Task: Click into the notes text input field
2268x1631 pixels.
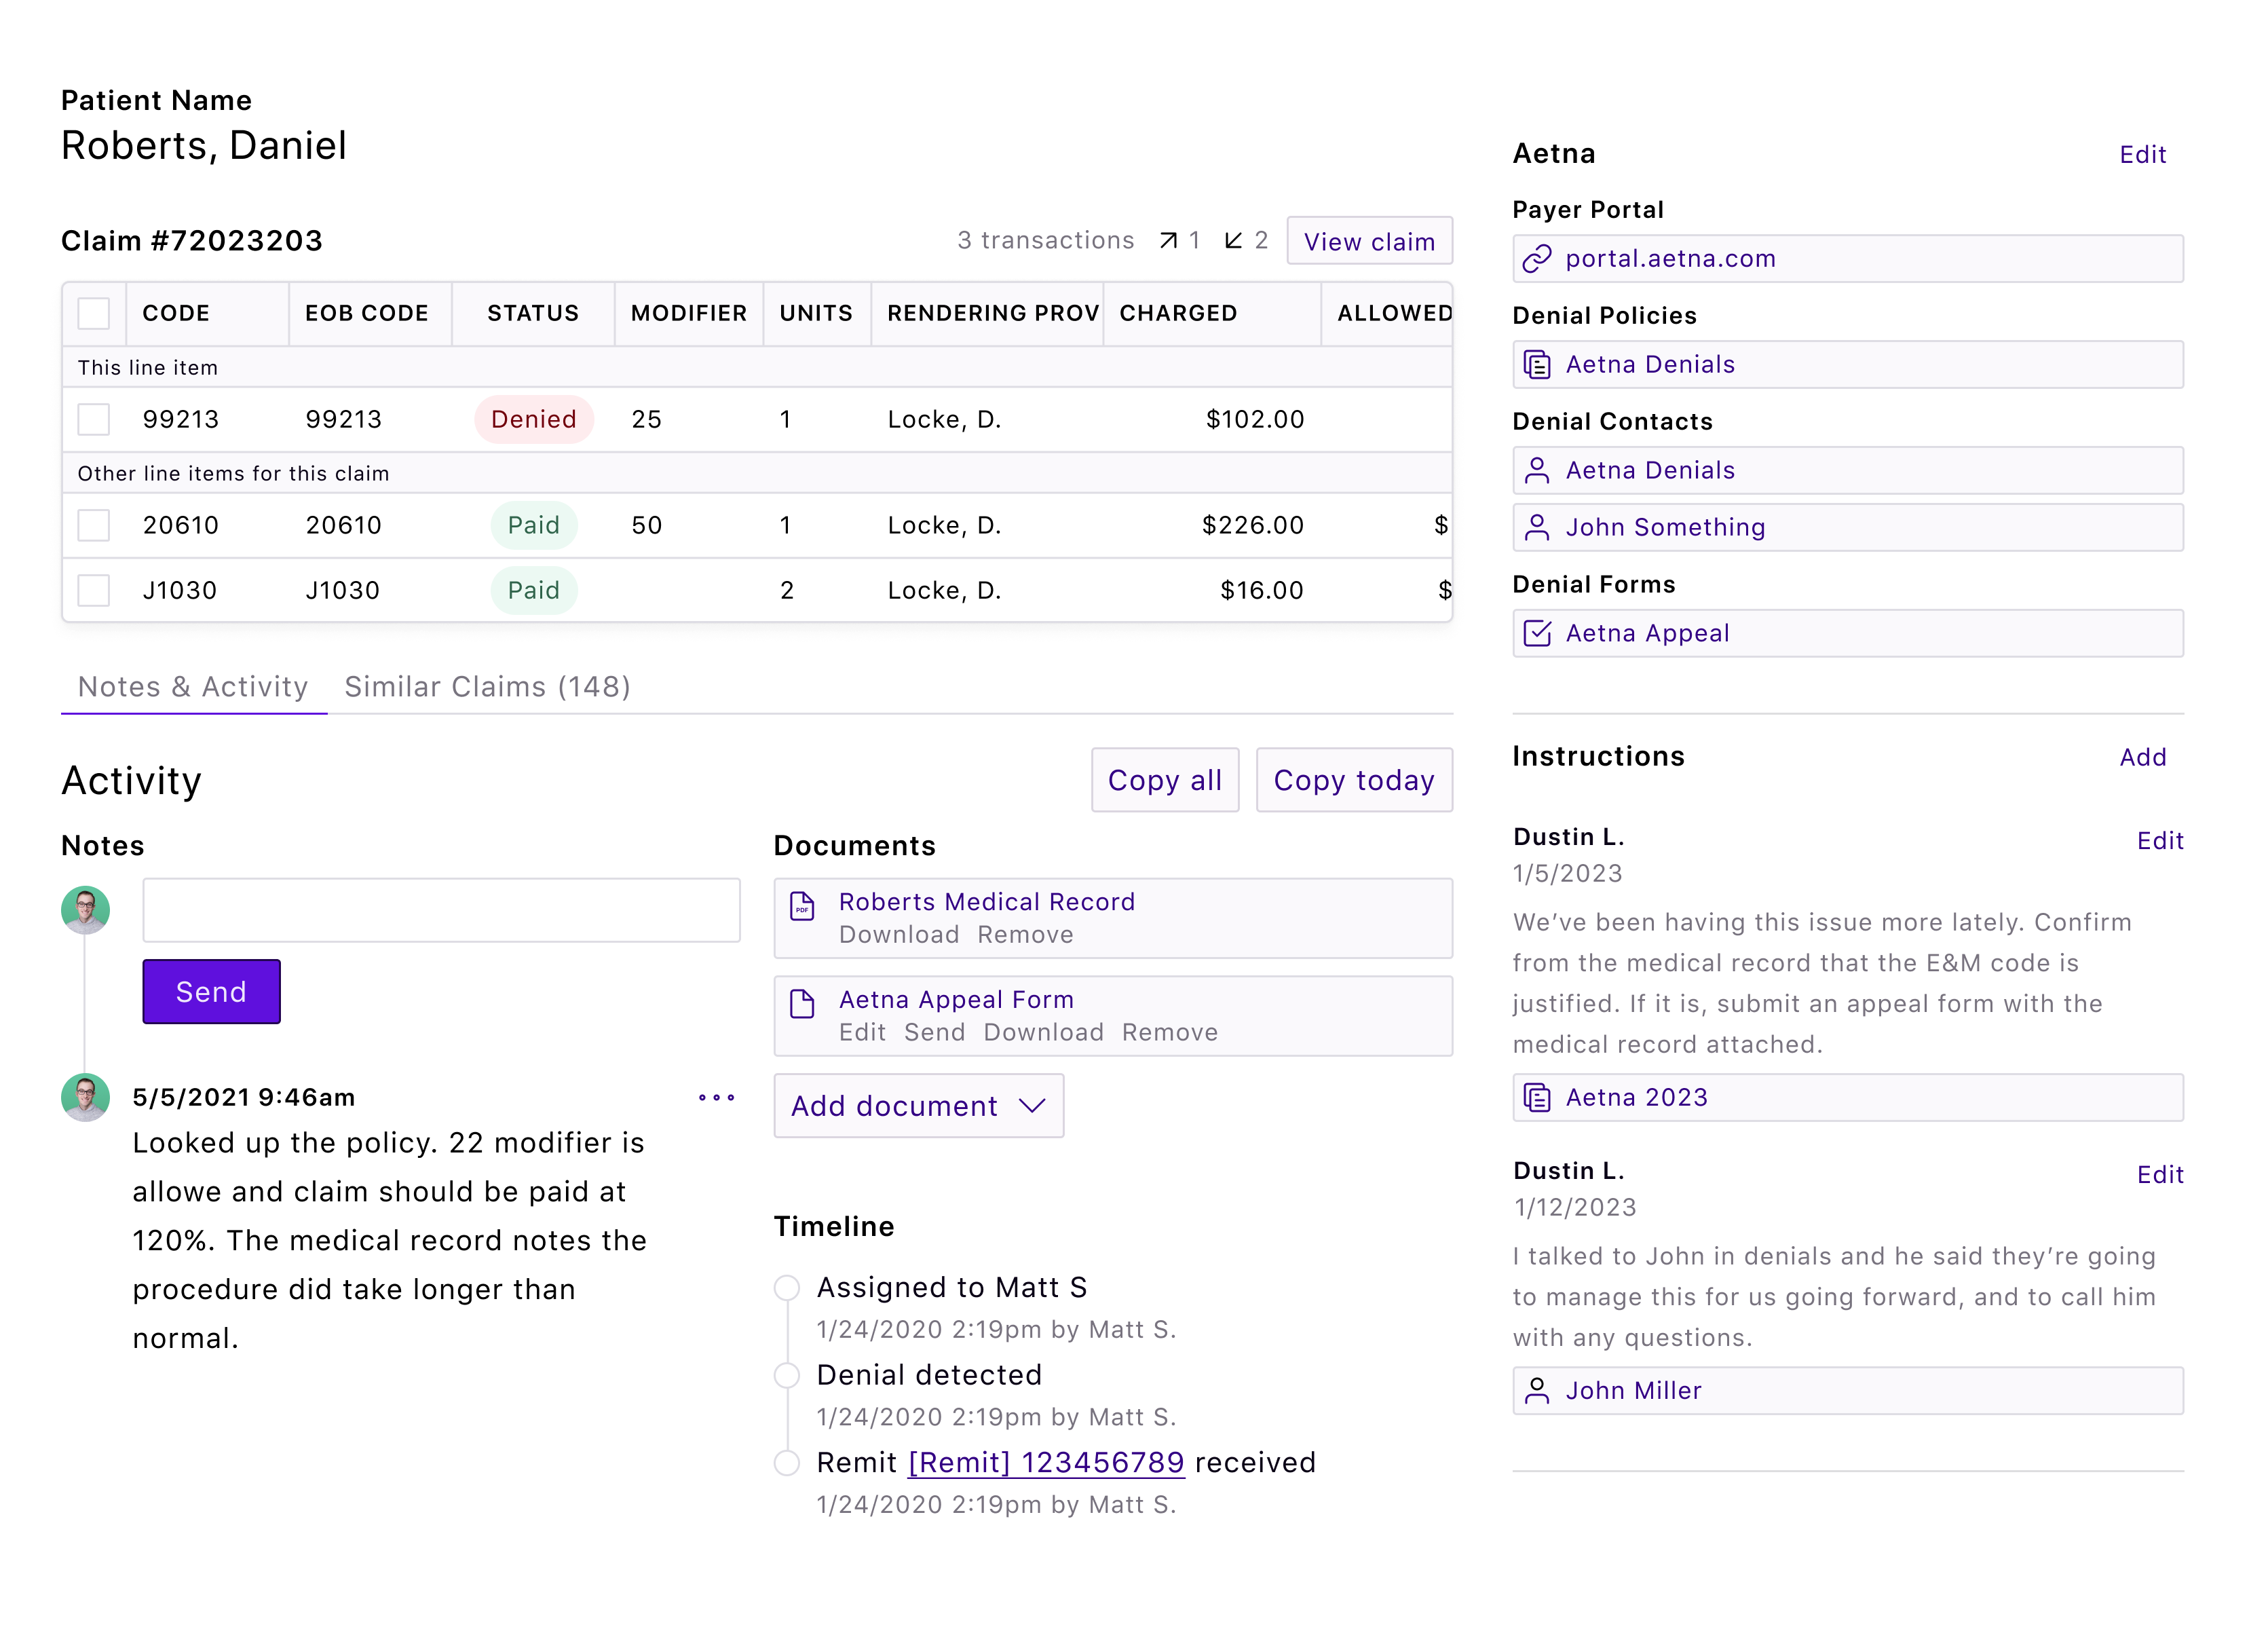Action: [441, 910]
